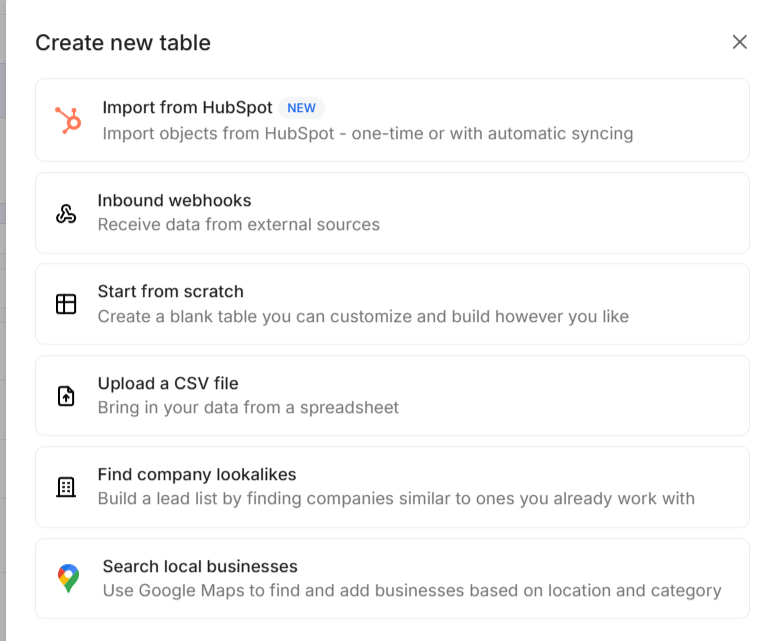
Task: Click the company building icon
Action: point(66,487)
